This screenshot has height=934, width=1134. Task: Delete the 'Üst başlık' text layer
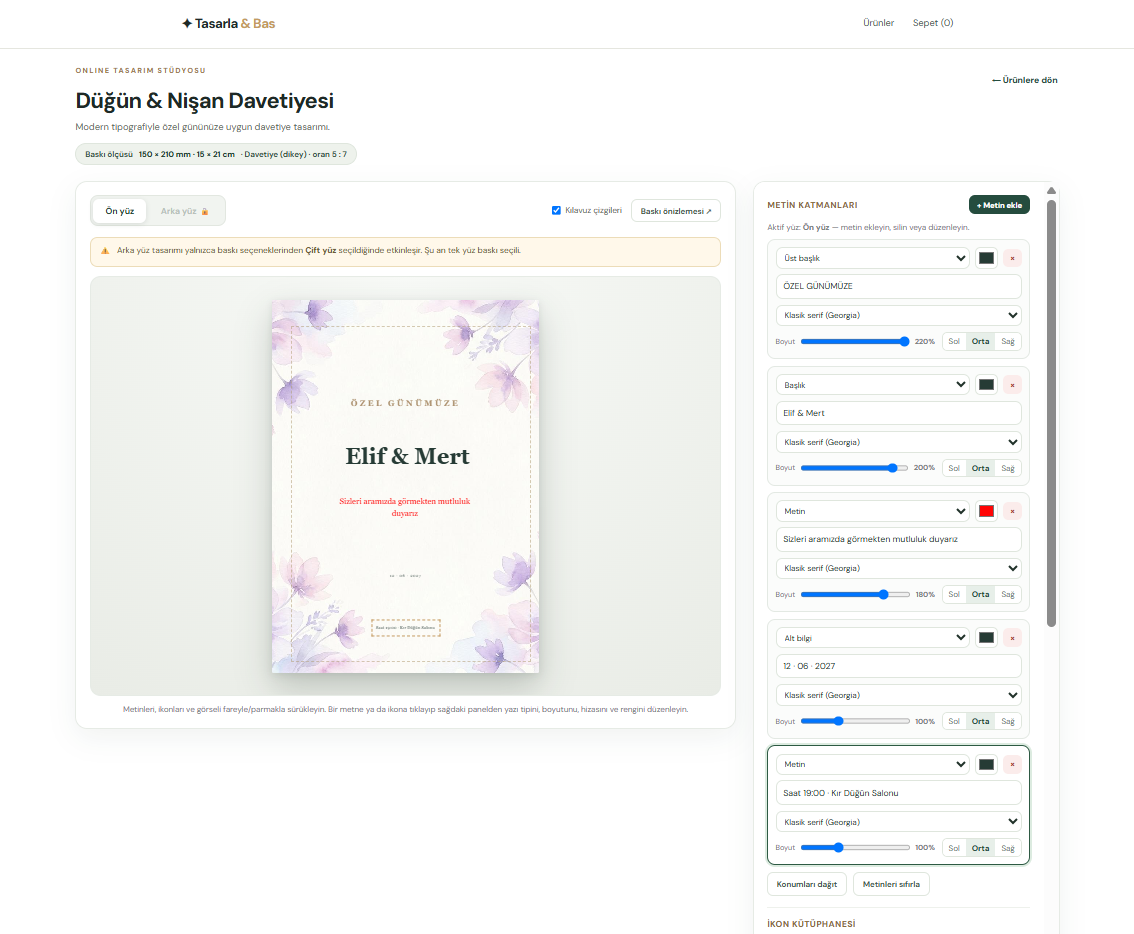(1012, 258)
